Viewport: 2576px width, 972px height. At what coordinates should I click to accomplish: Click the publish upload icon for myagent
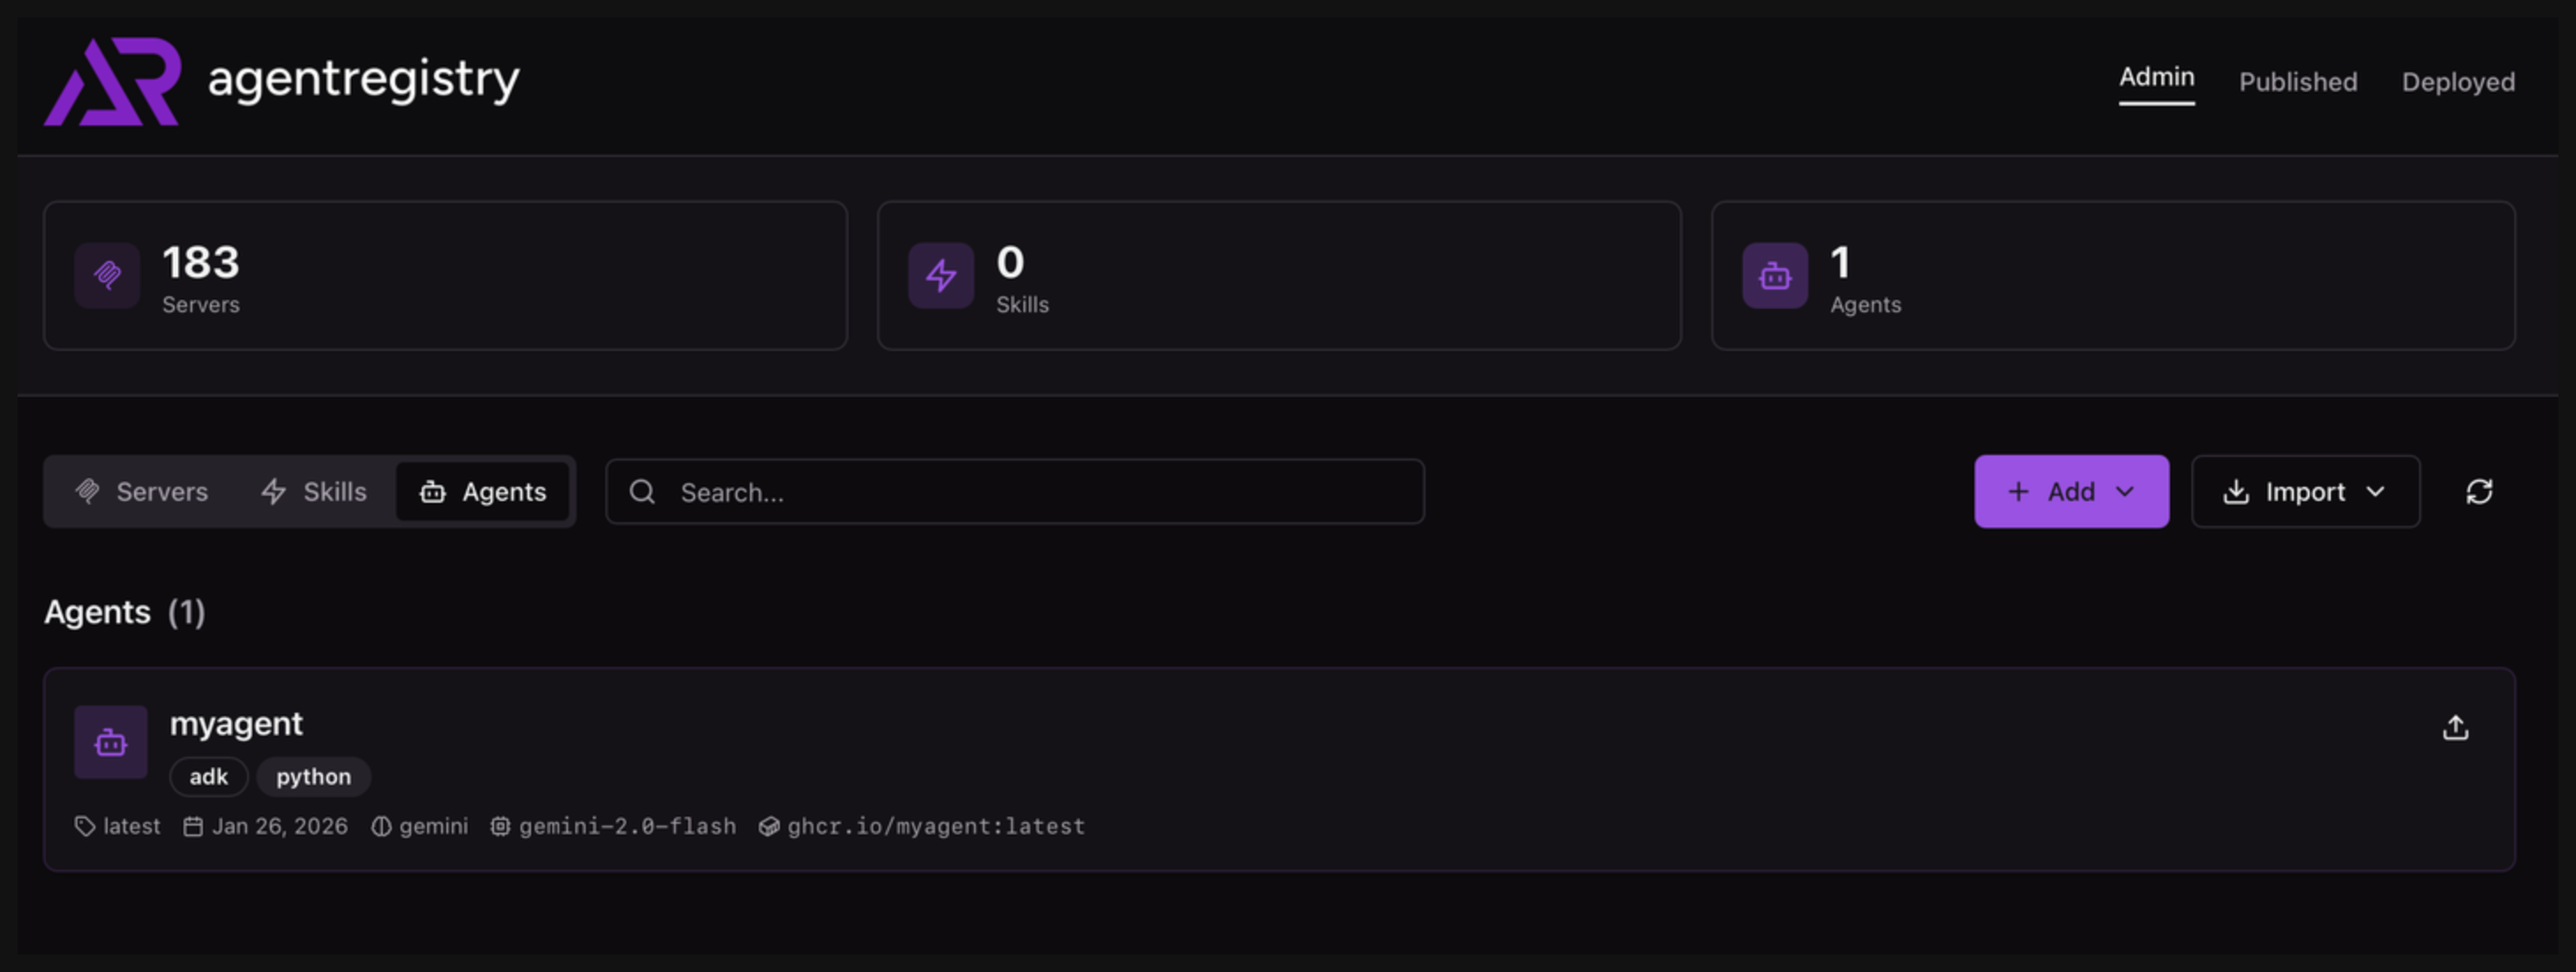coord(2455,728)
